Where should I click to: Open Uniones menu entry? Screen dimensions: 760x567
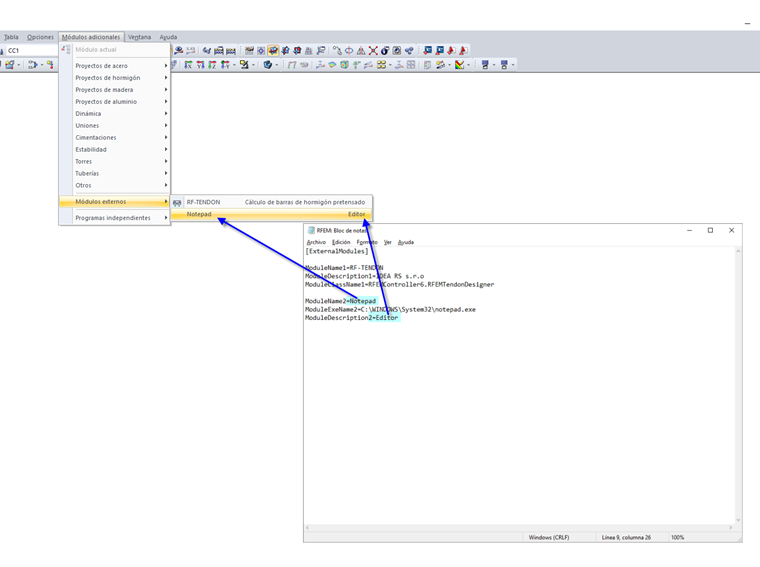point(114,126)
